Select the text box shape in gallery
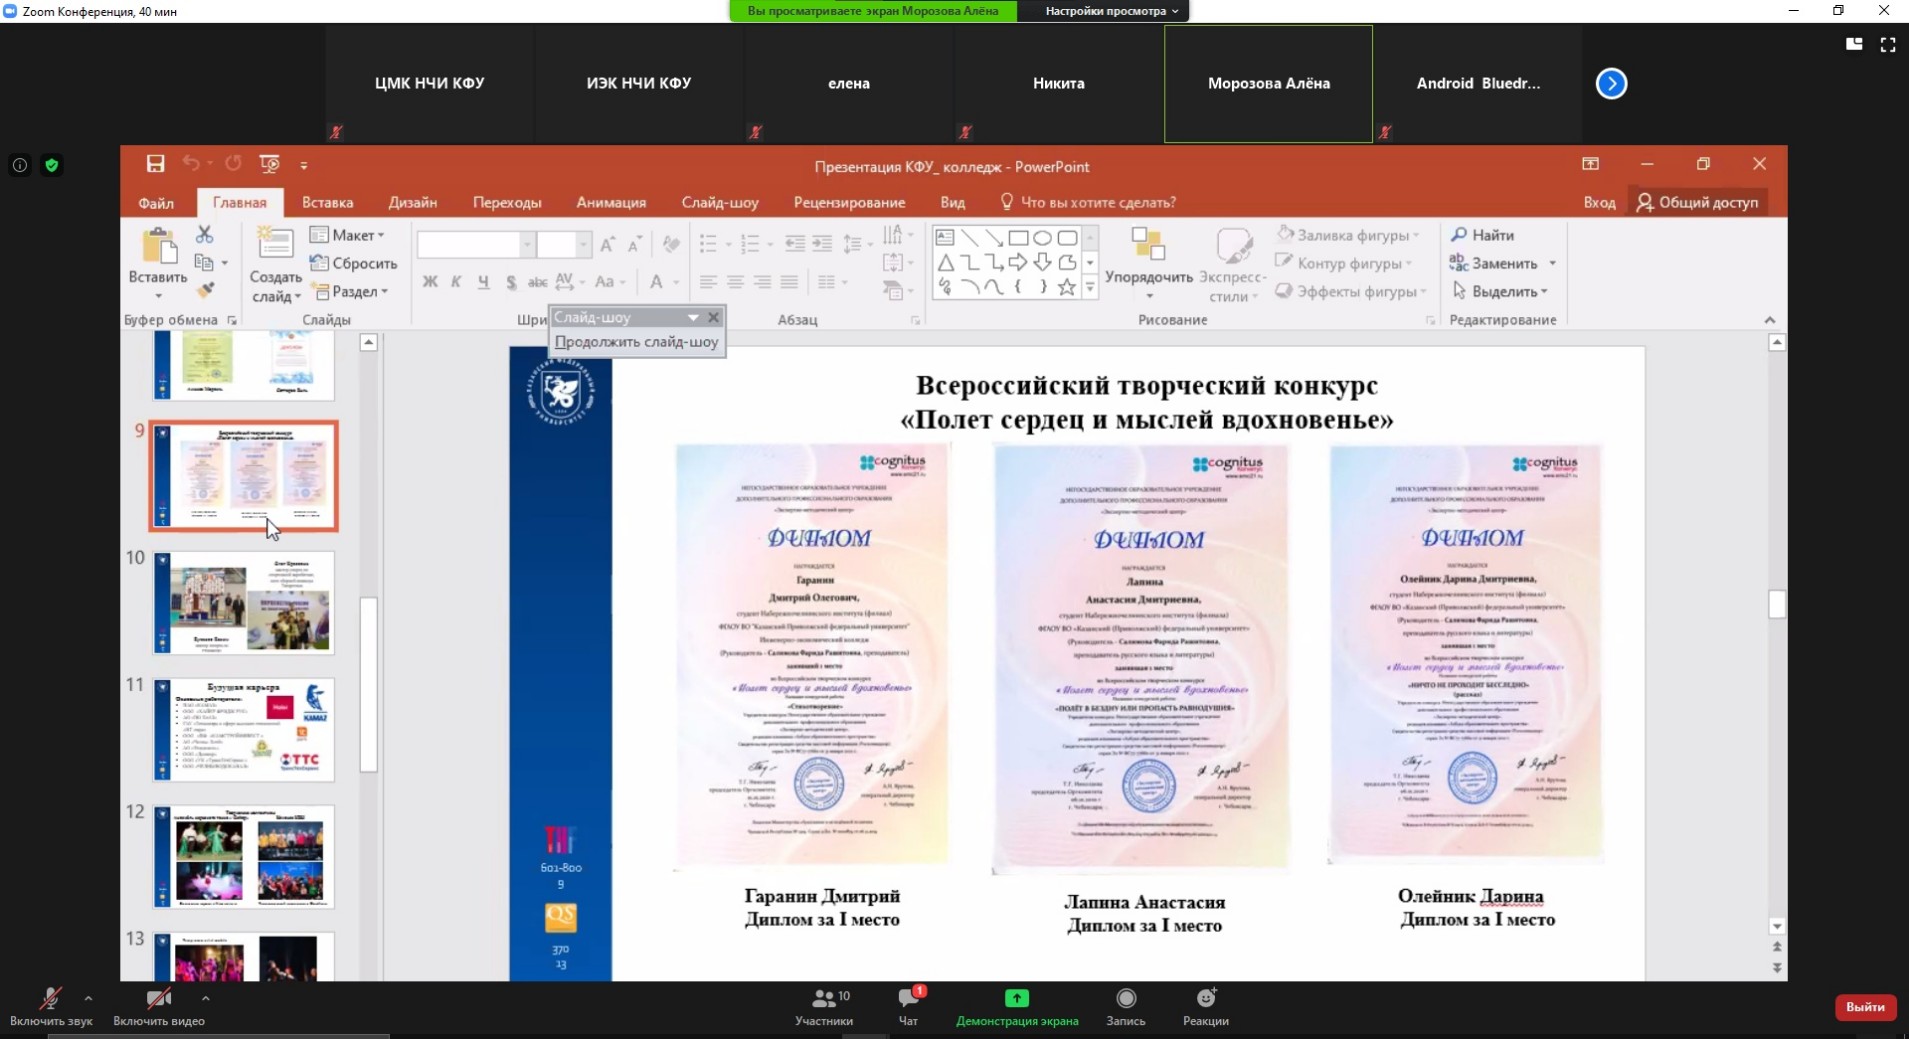The height and width of the screenshot is (1039, 1909). [945, 238]
